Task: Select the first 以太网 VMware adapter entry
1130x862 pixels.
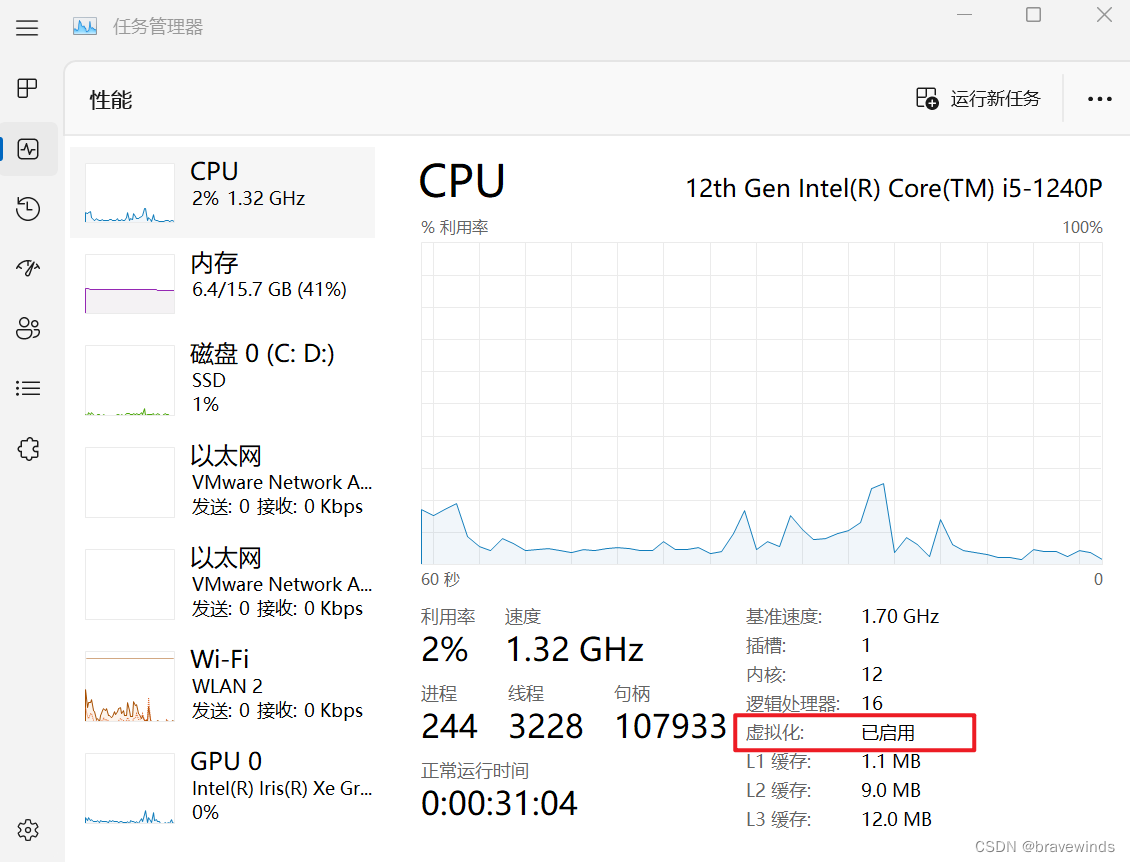Action: 223,481
